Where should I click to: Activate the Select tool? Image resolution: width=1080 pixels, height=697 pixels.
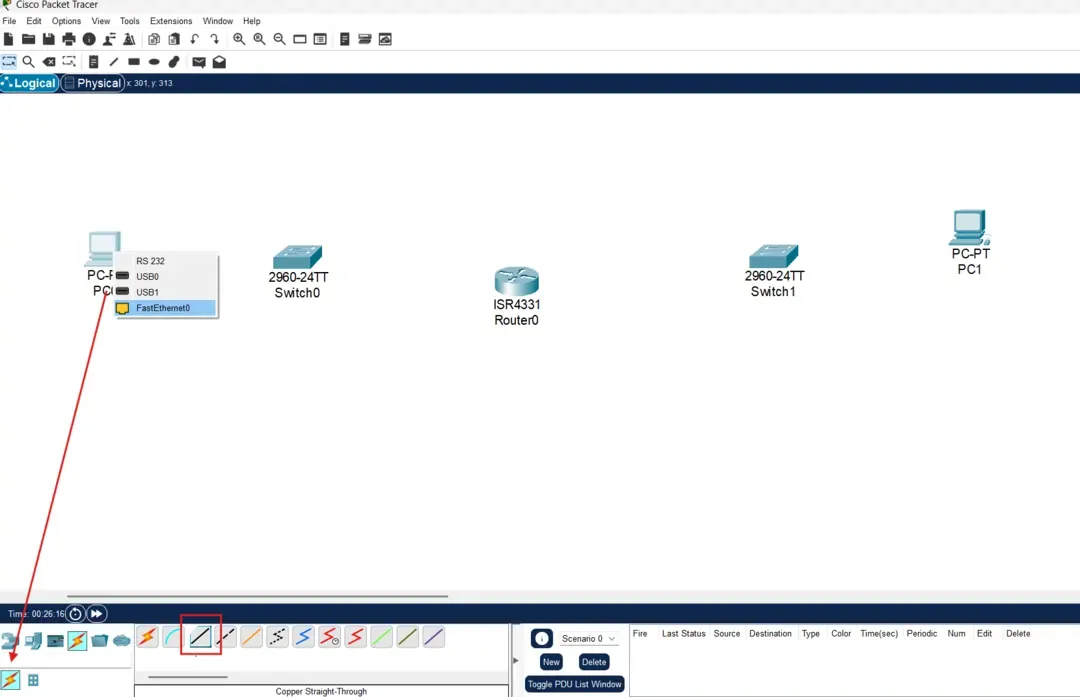pyautogui.click(x=8, y=62)
